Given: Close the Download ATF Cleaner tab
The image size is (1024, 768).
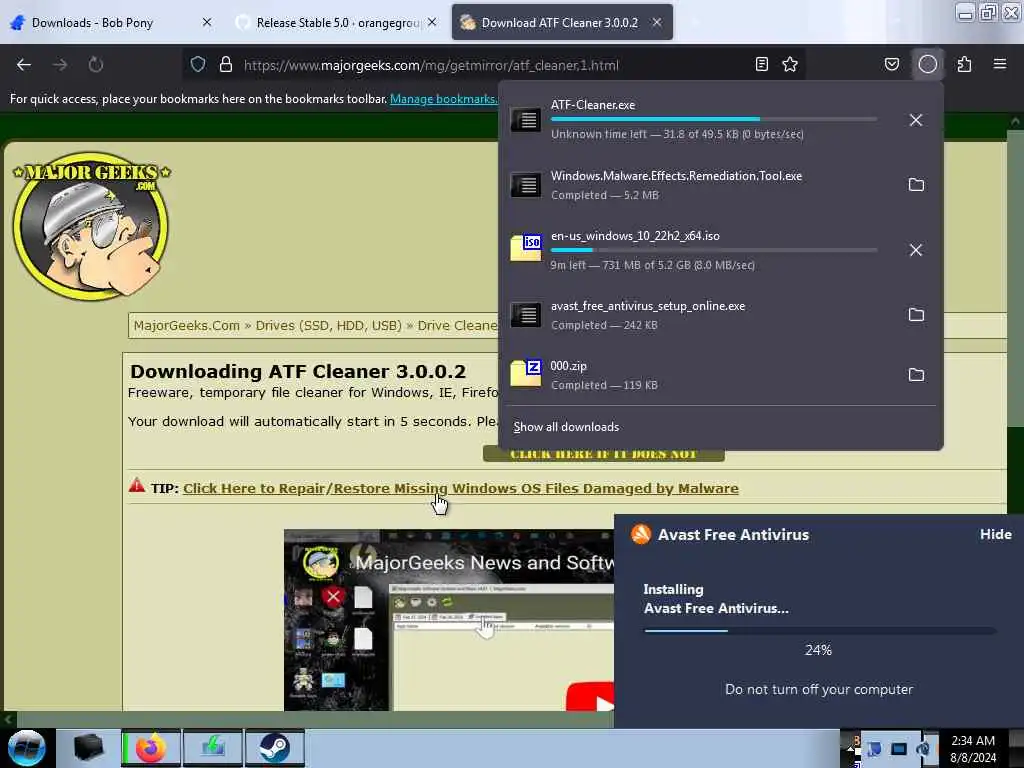Looking at the screenshot, I should (656, 22).
